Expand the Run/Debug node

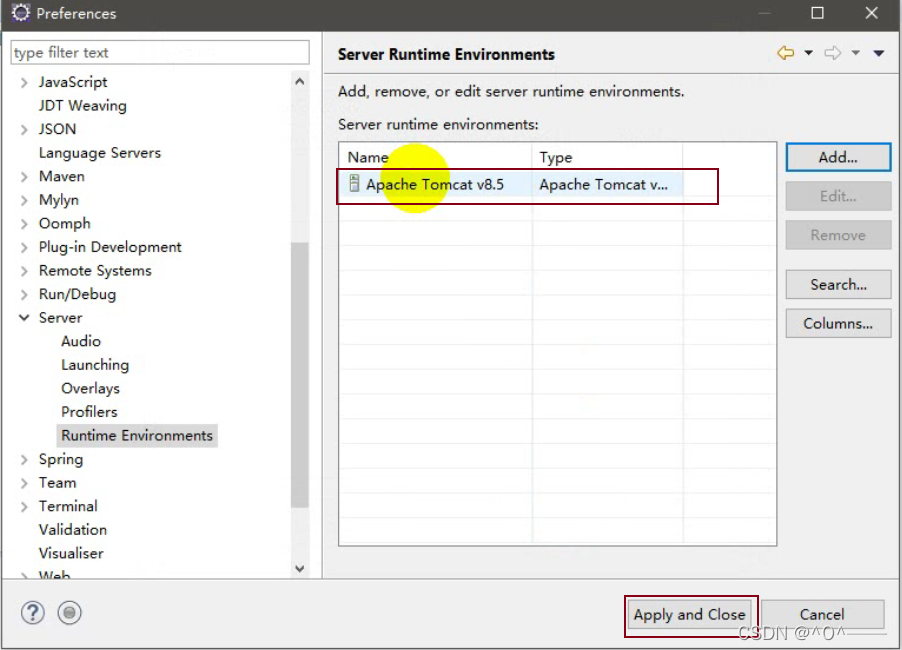[x=24, y=295]
